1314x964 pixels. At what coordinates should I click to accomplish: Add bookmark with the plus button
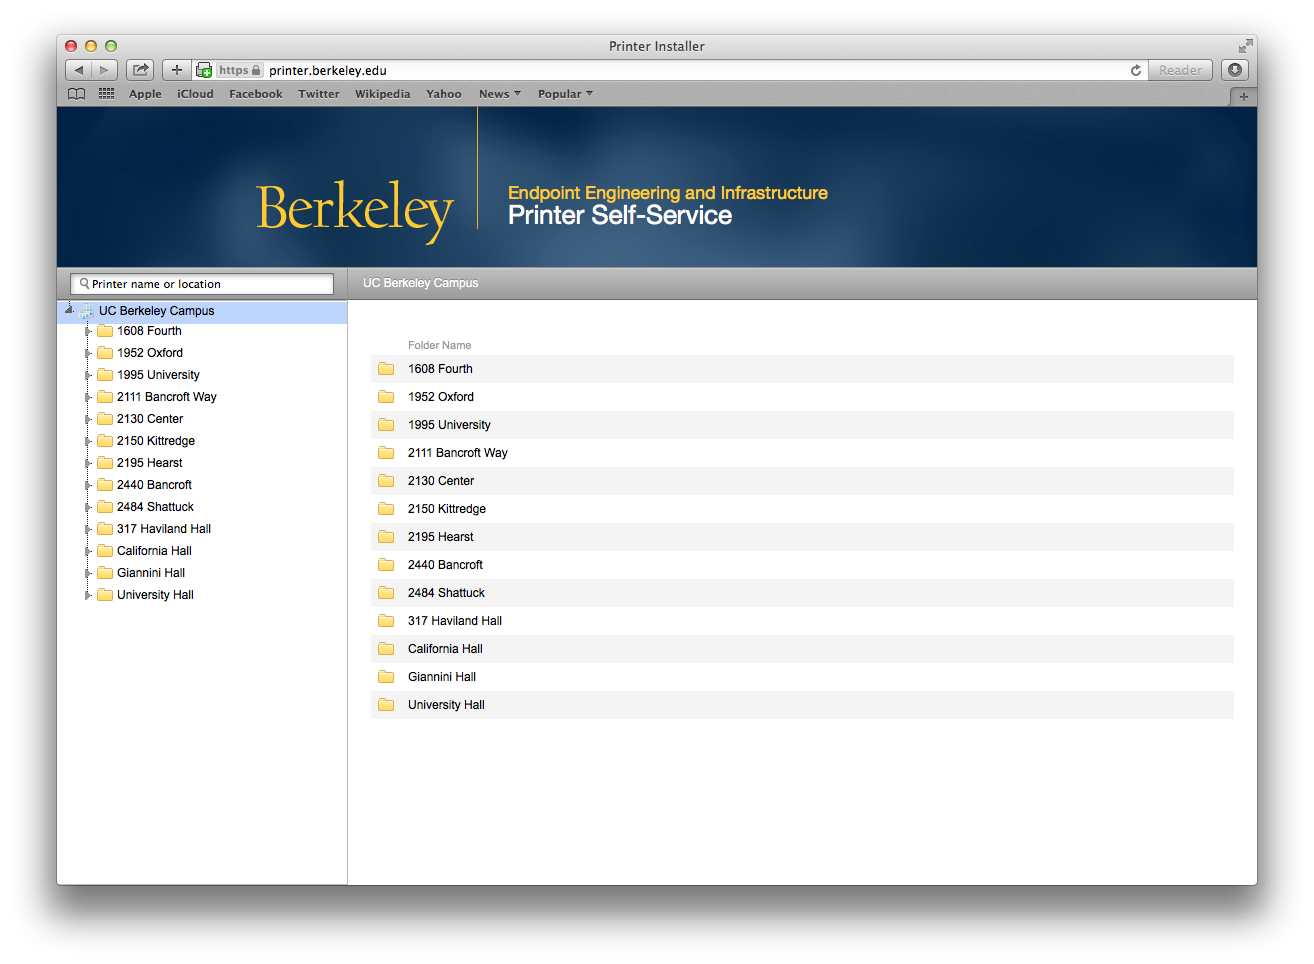[177, 70]
